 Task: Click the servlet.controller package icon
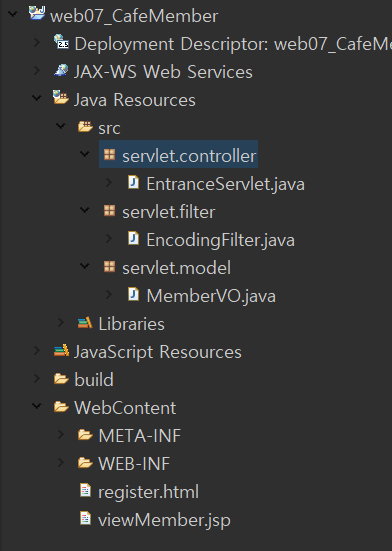(x=109, y=154)
